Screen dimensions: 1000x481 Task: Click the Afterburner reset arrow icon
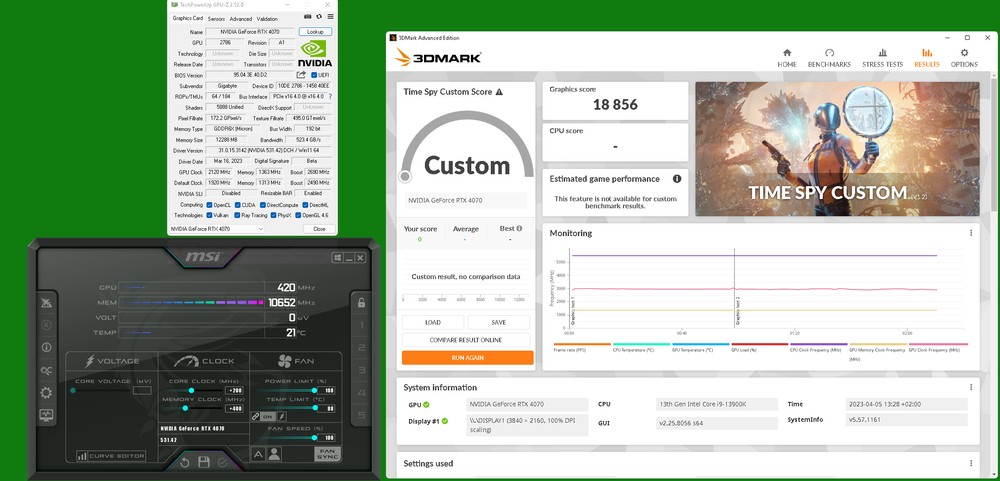click(185, 462)
